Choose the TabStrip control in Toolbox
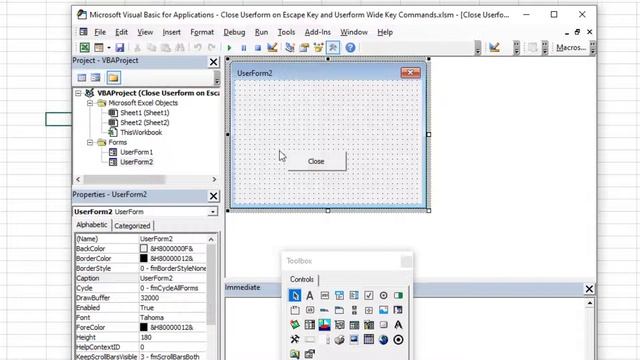Image resolution: width=640 pixels, height=360 pixels. pyautogui.click(x=324, y=310)
